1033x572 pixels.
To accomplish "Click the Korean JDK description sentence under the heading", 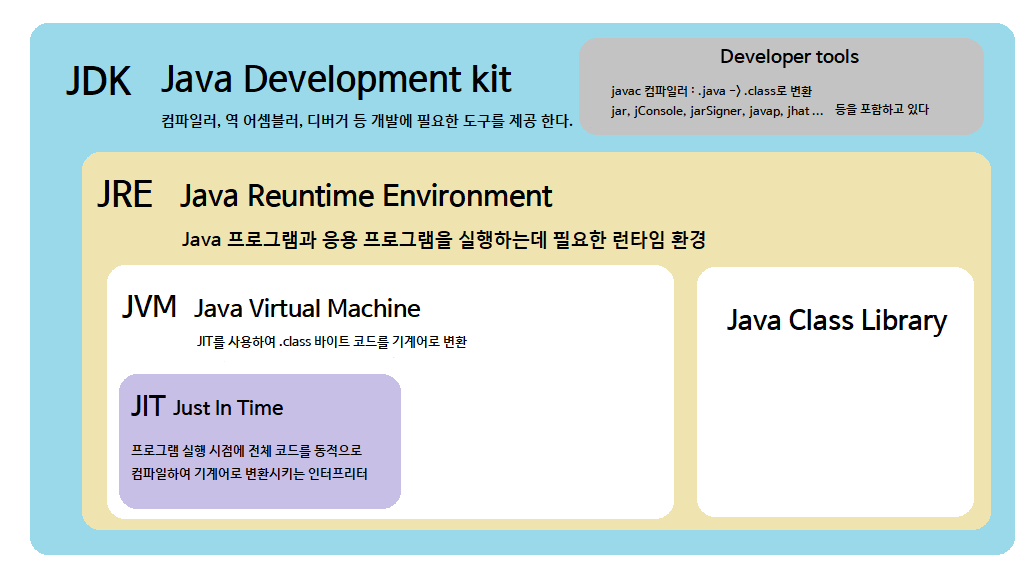I will click(367, 121).
